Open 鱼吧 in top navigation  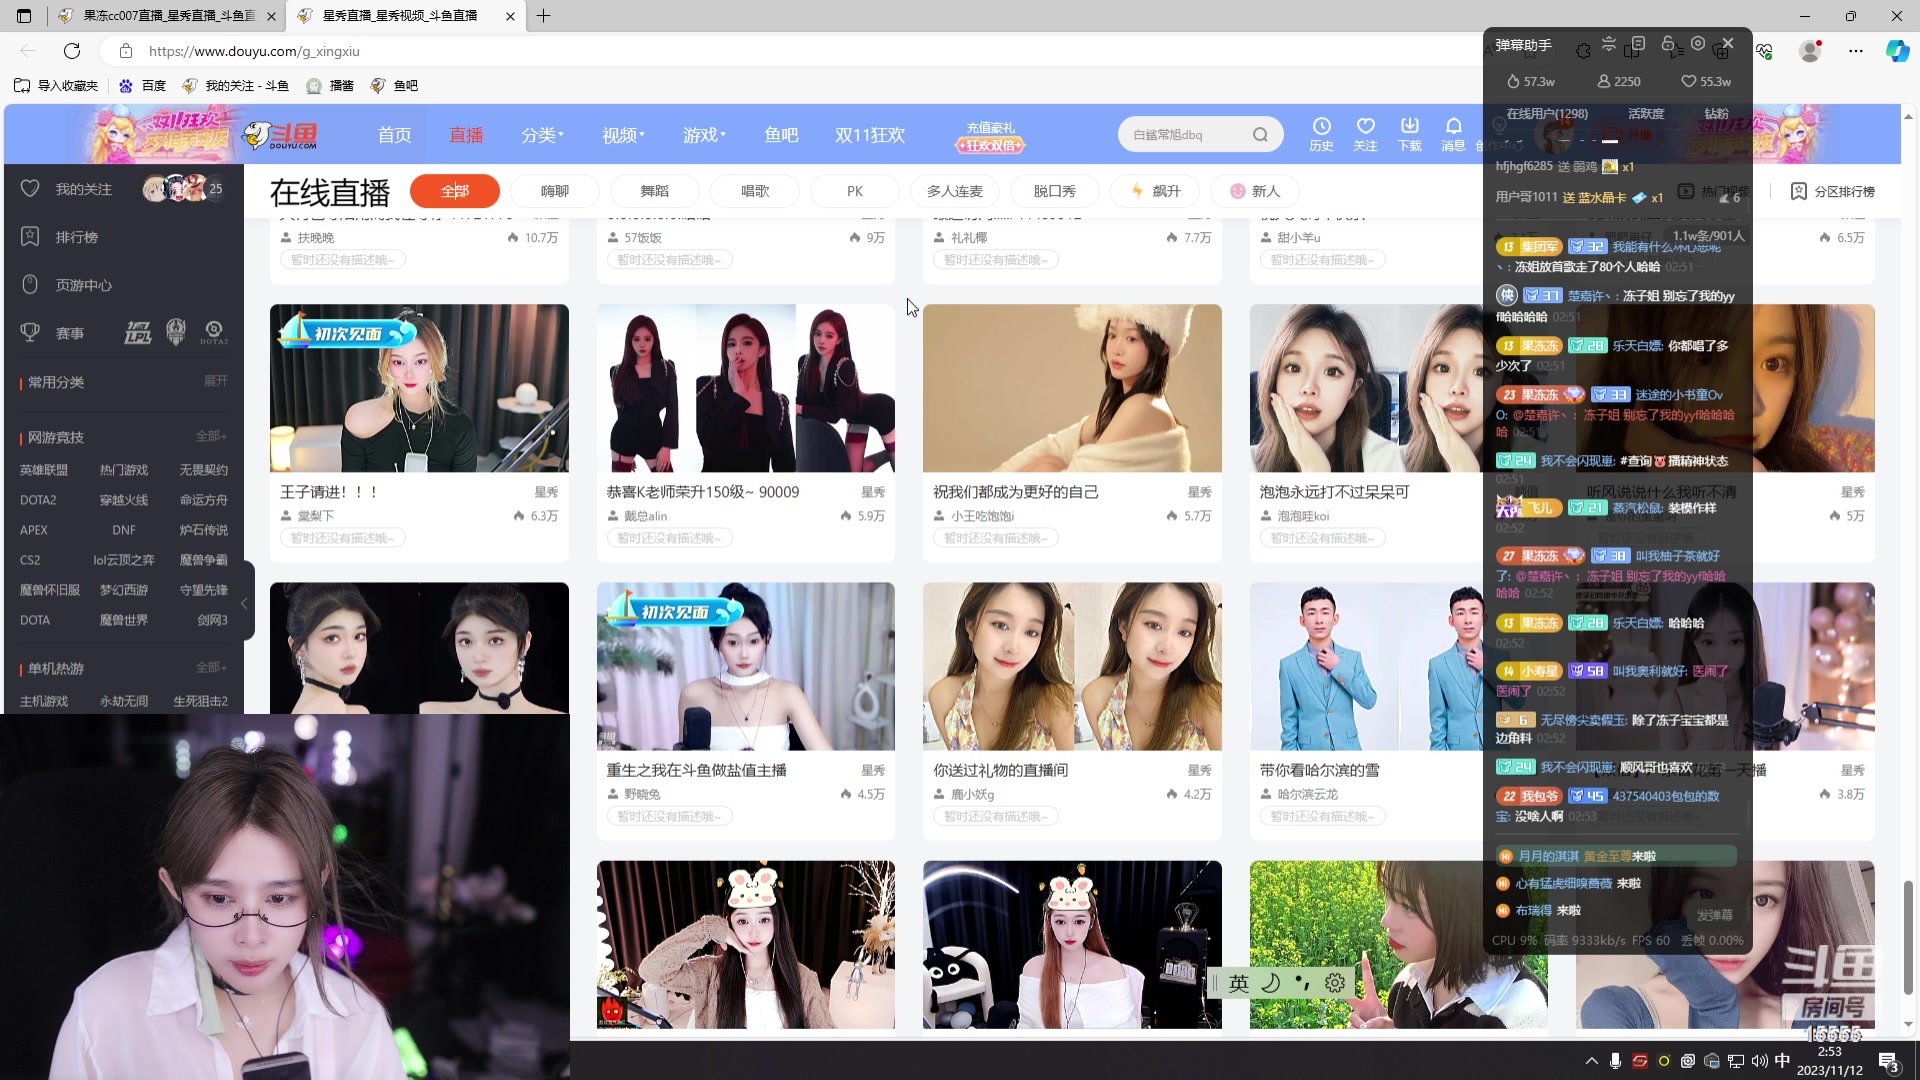click(781, 135)
